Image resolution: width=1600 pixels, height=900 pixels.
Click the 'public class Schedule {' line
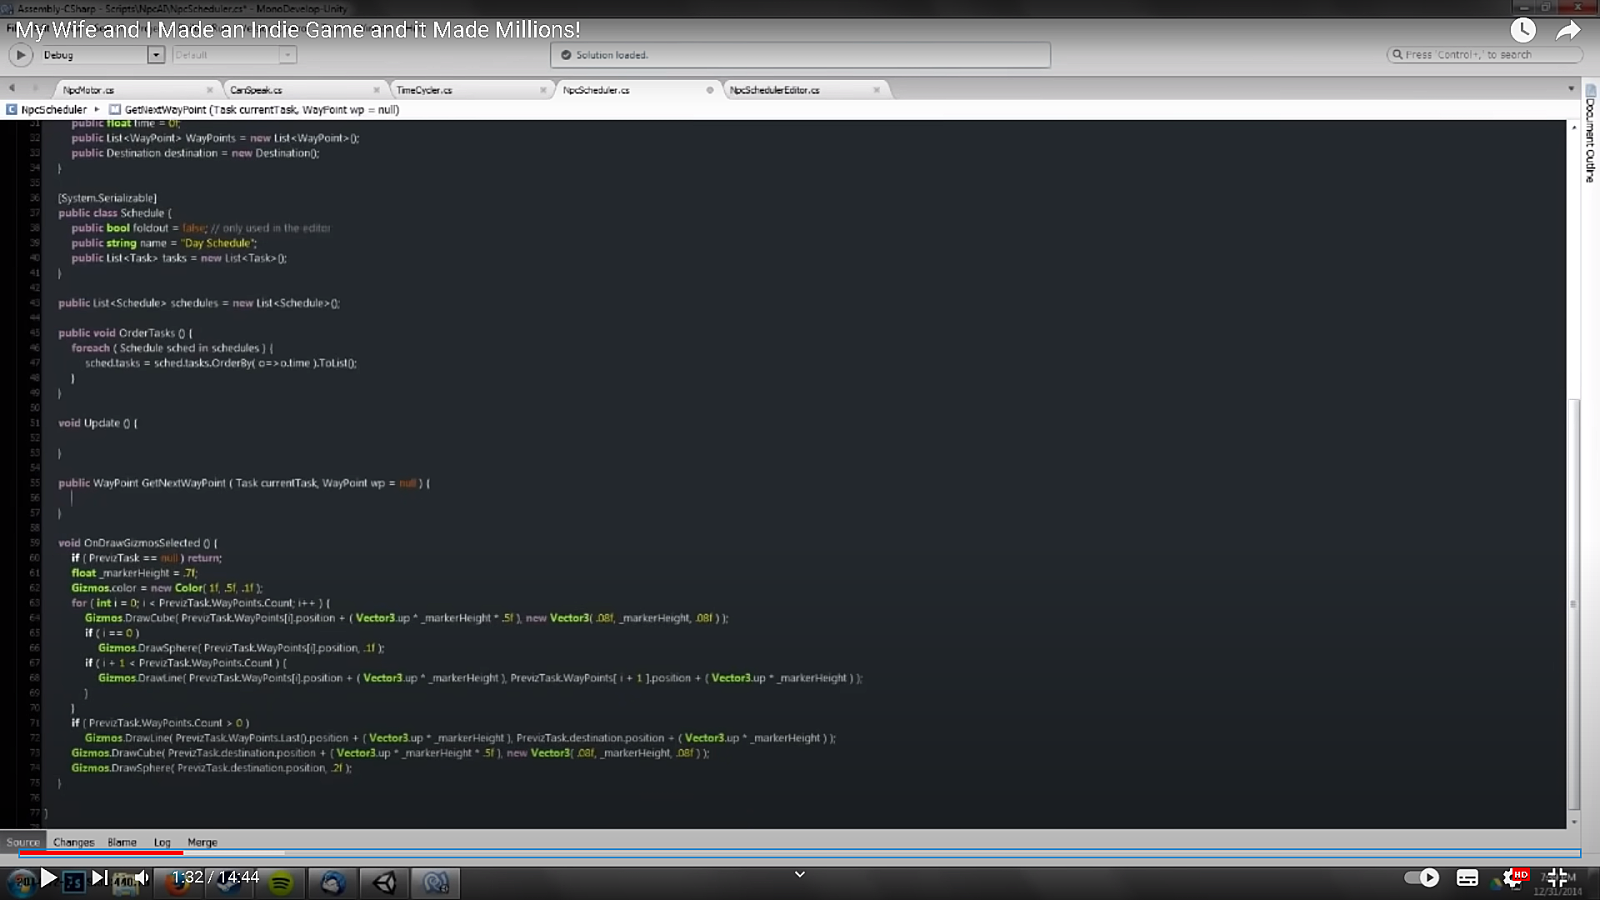click(115, 213)
